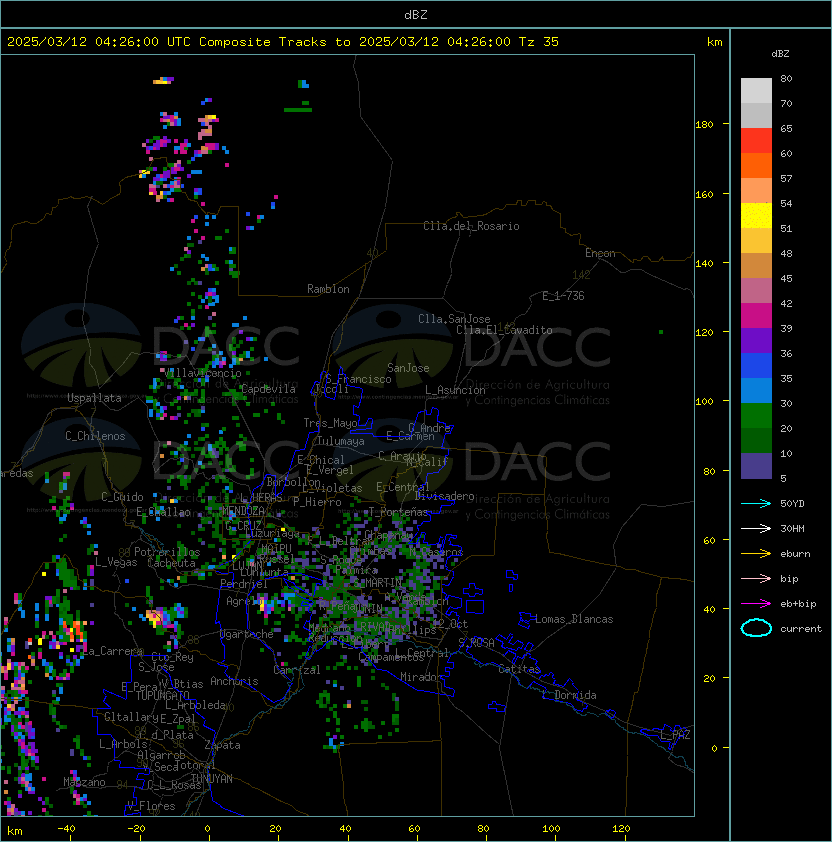The height and width of the screenshot is (842, 832).
Task: Click the 'L_Dormida' map label
Action: tap(569, 695)
